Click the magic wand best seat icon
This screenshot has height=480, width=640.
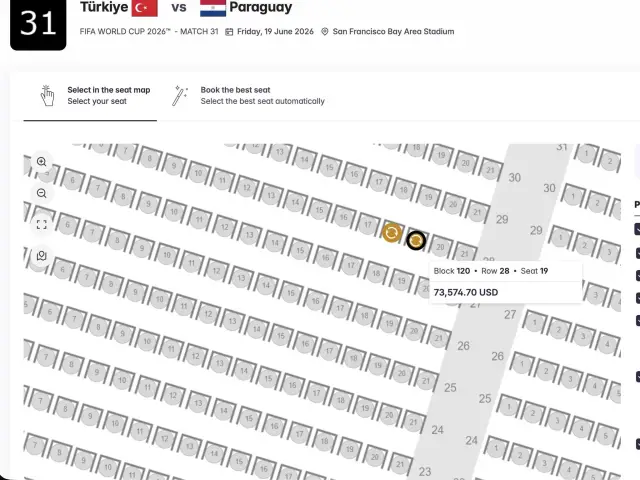(180, 96)
